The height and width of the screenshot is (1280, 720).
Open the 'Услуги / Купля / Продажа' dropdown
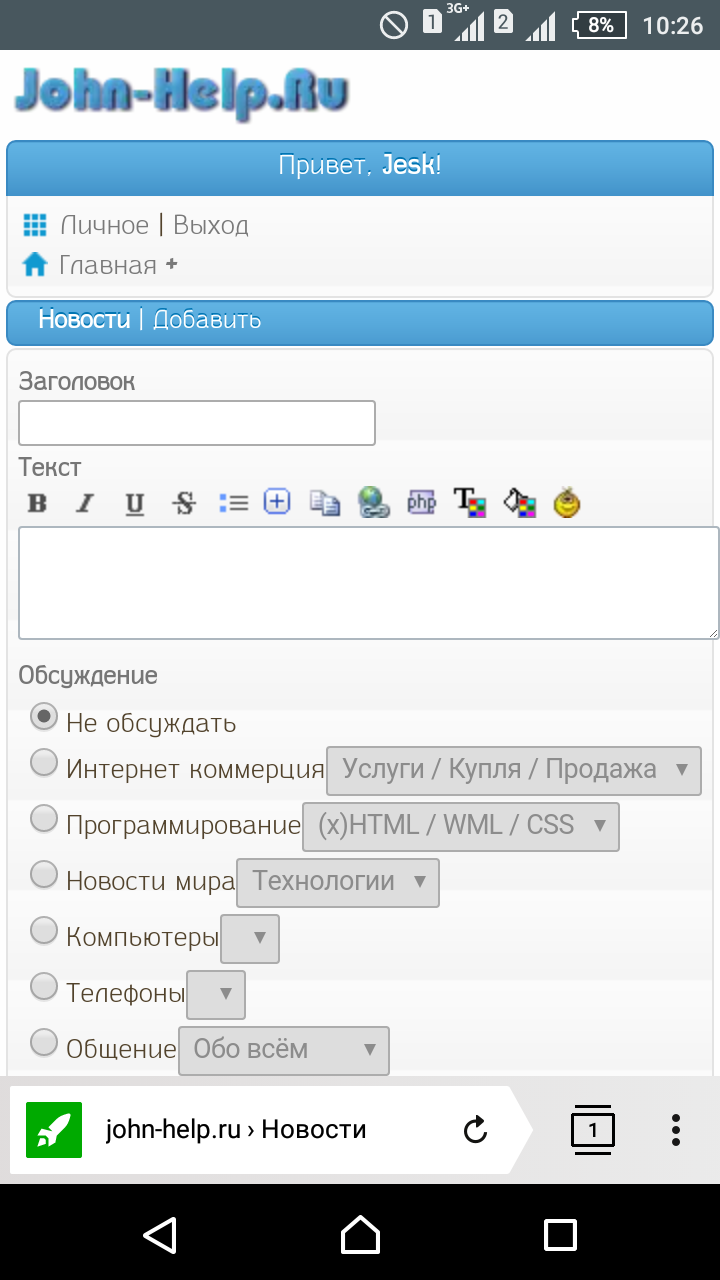[514, 770]
